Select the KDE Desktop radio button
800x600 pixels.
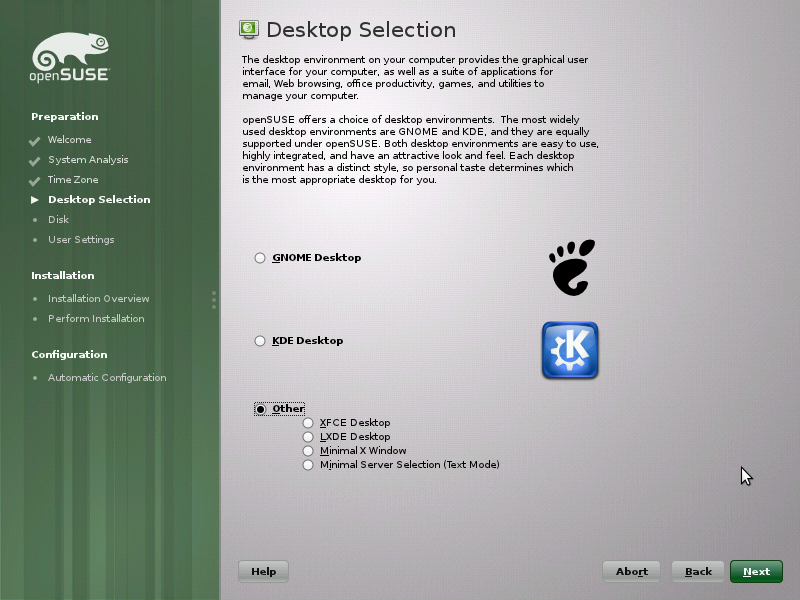tap(260, 340)
